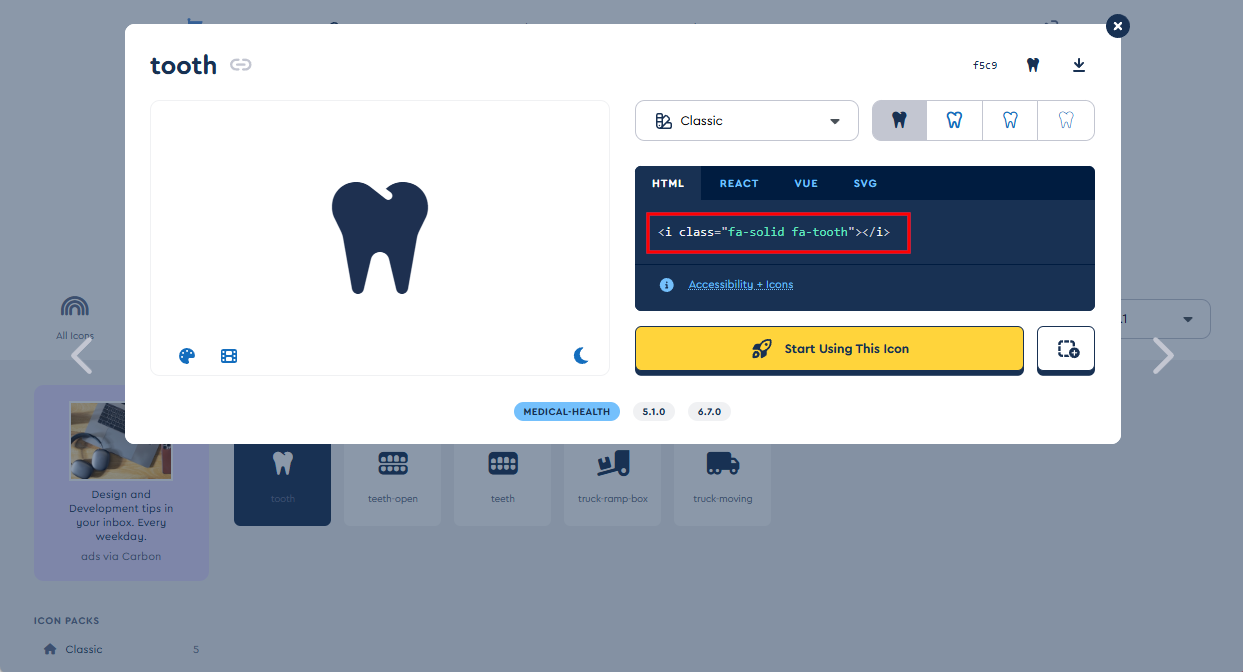The height and width of the screenshot is (672, 1243).
Task: Switch to the SVG code tab
Action: click(865, 183)
